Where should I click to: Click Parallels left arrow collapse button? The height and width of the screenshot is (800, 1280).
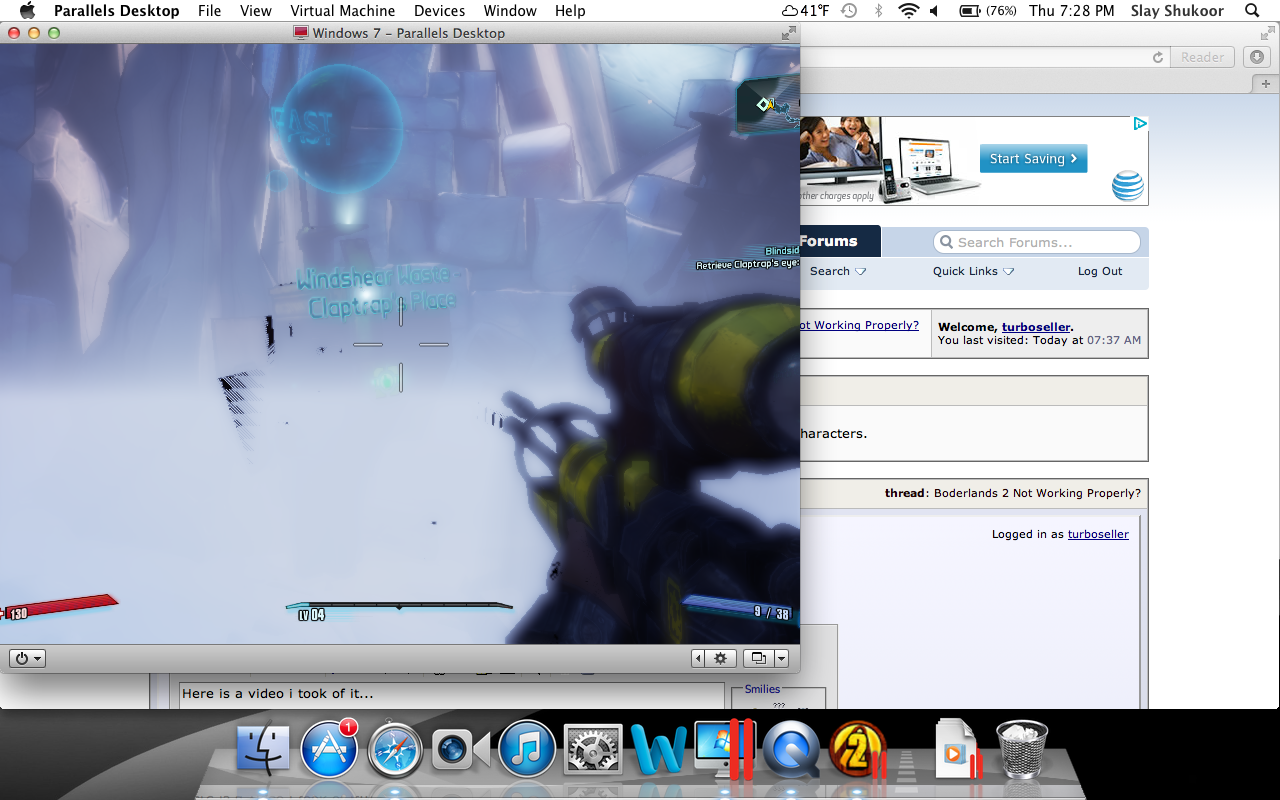[698, 658]
